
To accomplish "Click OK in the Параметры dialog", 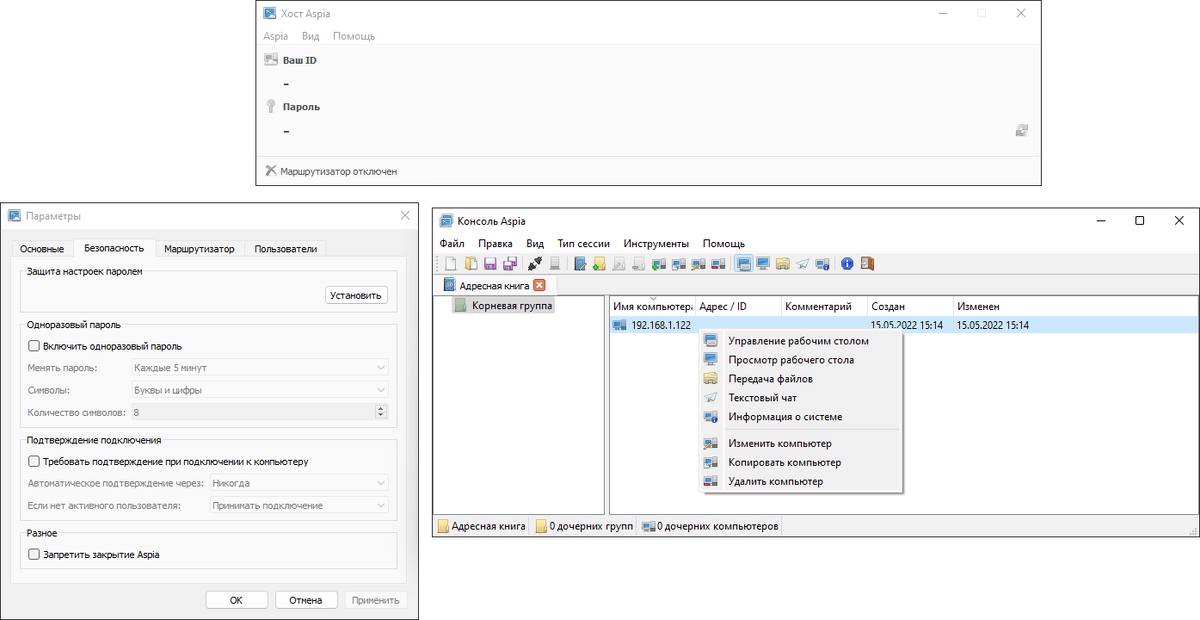I will point(236,600).
